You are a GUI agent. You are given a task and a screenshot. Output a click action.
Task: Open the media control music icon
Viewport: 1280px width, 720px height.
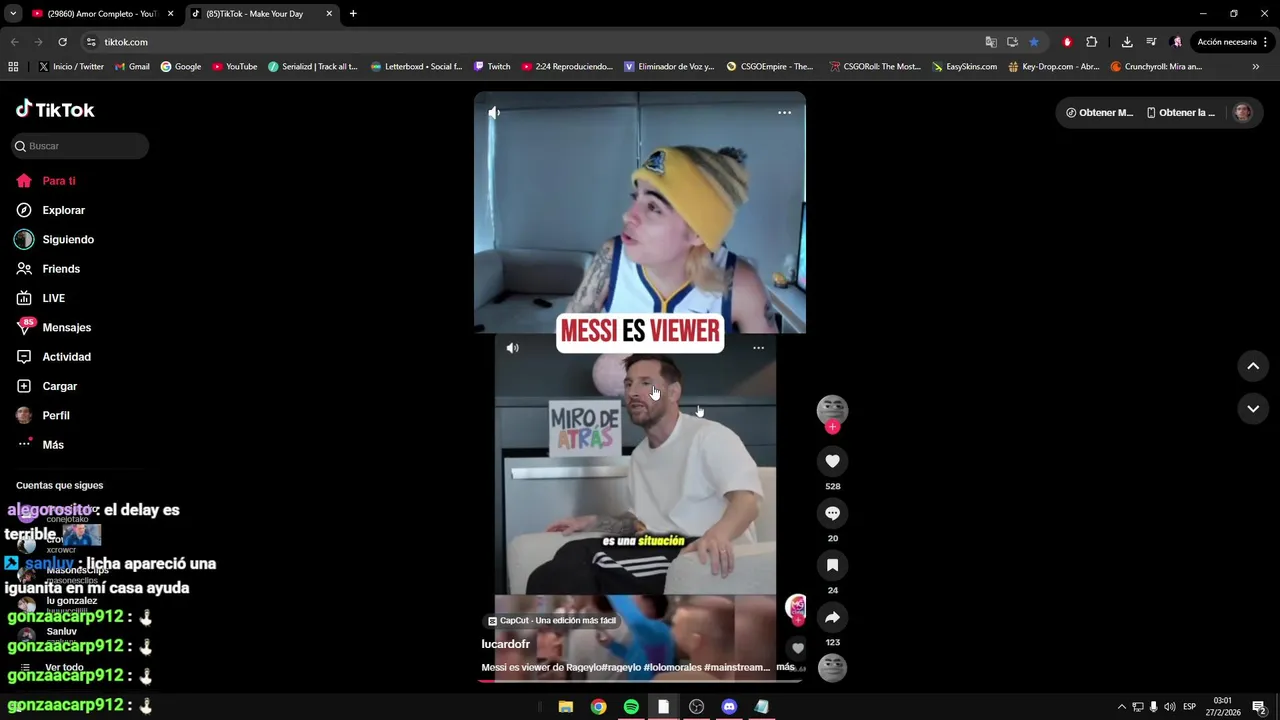pos(1151,42)
